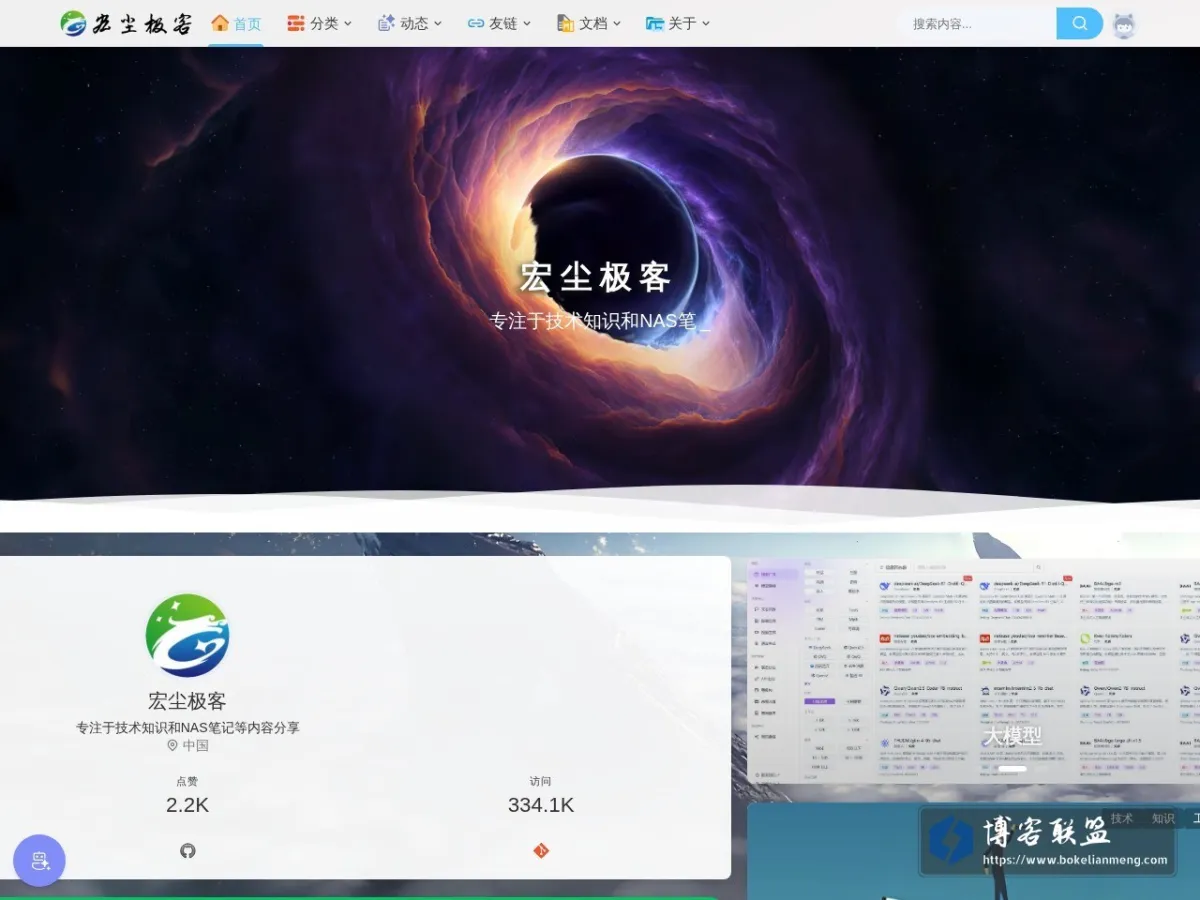Screen dimensions: 1200x900
Task: Click the 中国 location pin icon
Action: click(x=172, y=745)
